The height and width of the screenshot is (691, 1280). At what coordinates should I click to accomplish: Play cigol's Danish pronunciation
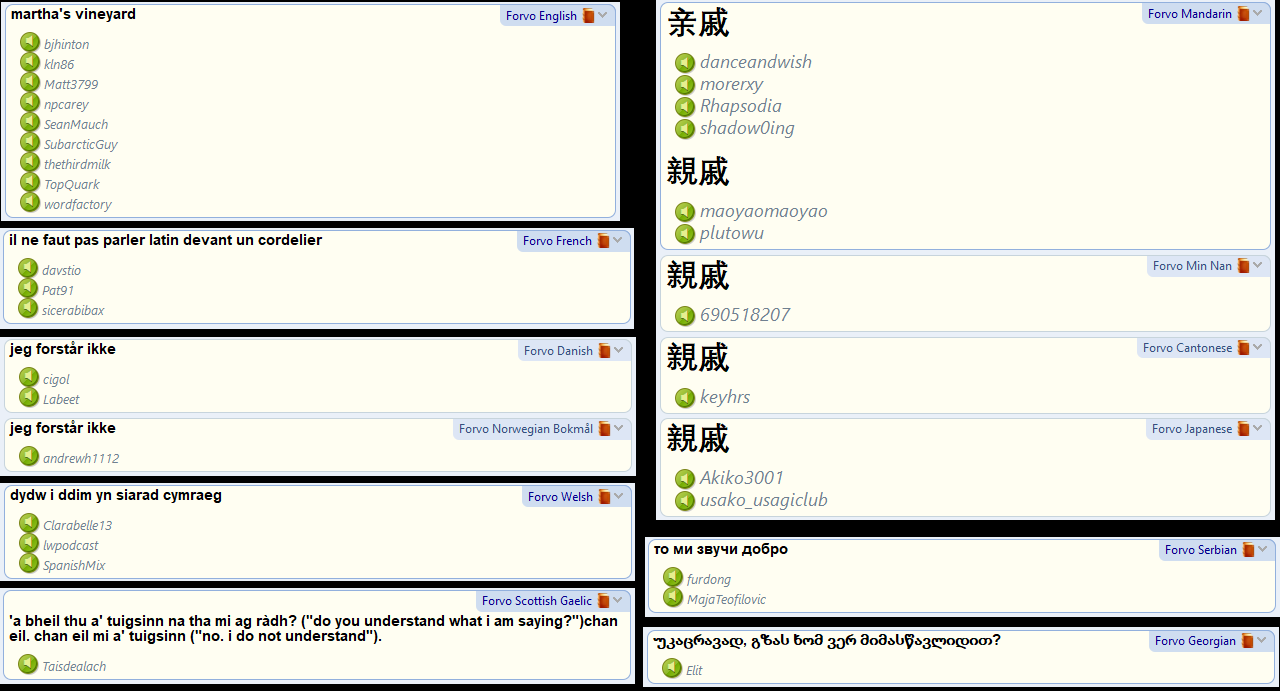click(29, 378)
